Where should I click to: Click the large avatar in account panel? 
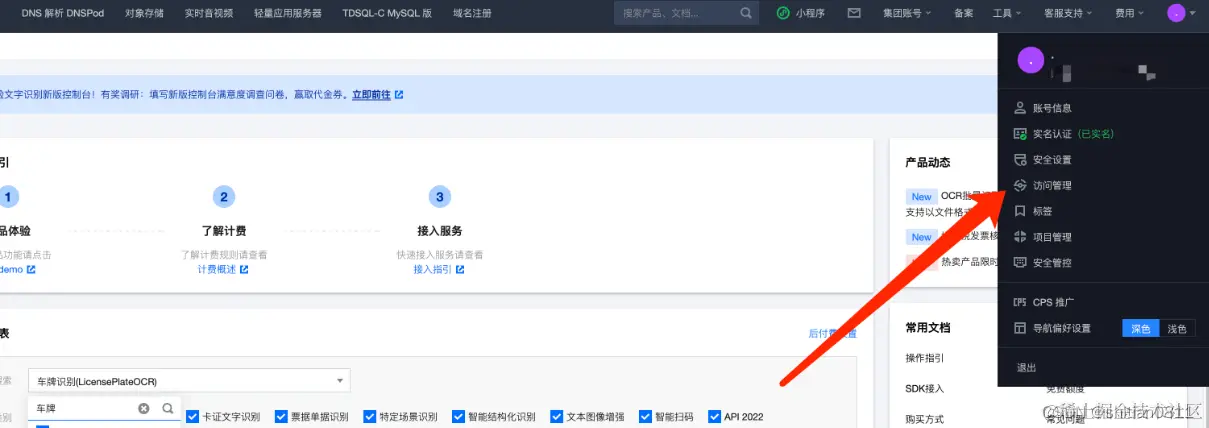point(1031,60)
